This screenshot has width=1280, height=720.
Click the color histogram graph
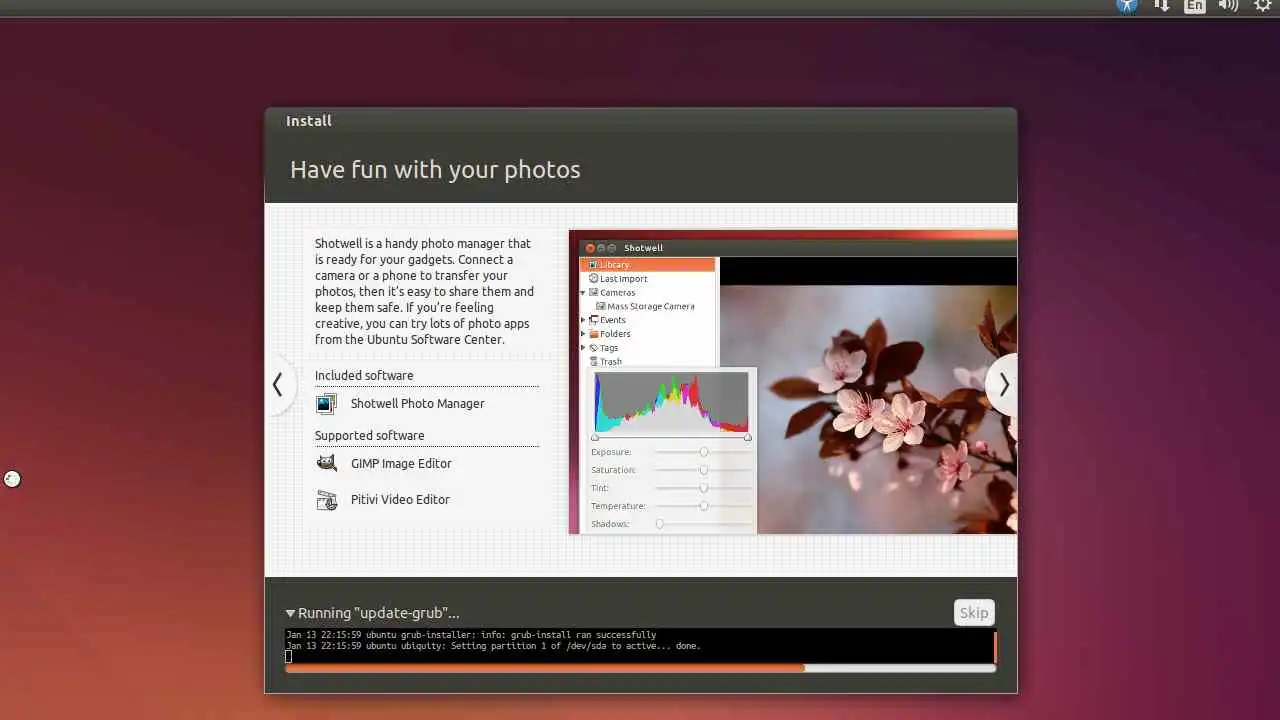[x=671, y=402]
